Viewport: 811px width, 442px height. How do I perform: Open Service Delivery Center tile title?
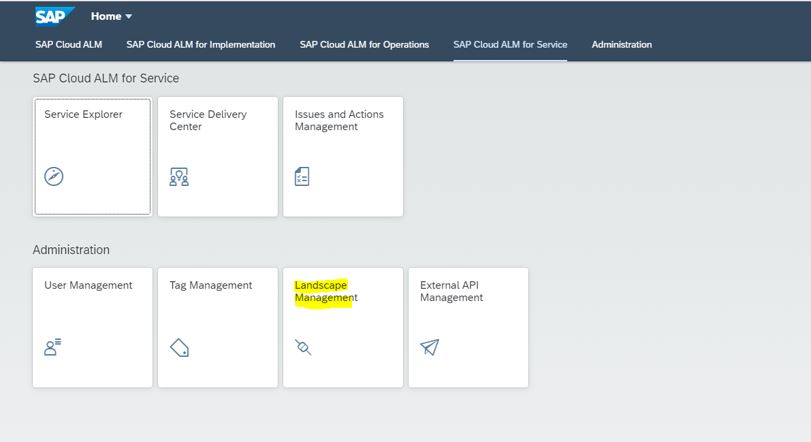pyautogui.click(x=208, y=120)
